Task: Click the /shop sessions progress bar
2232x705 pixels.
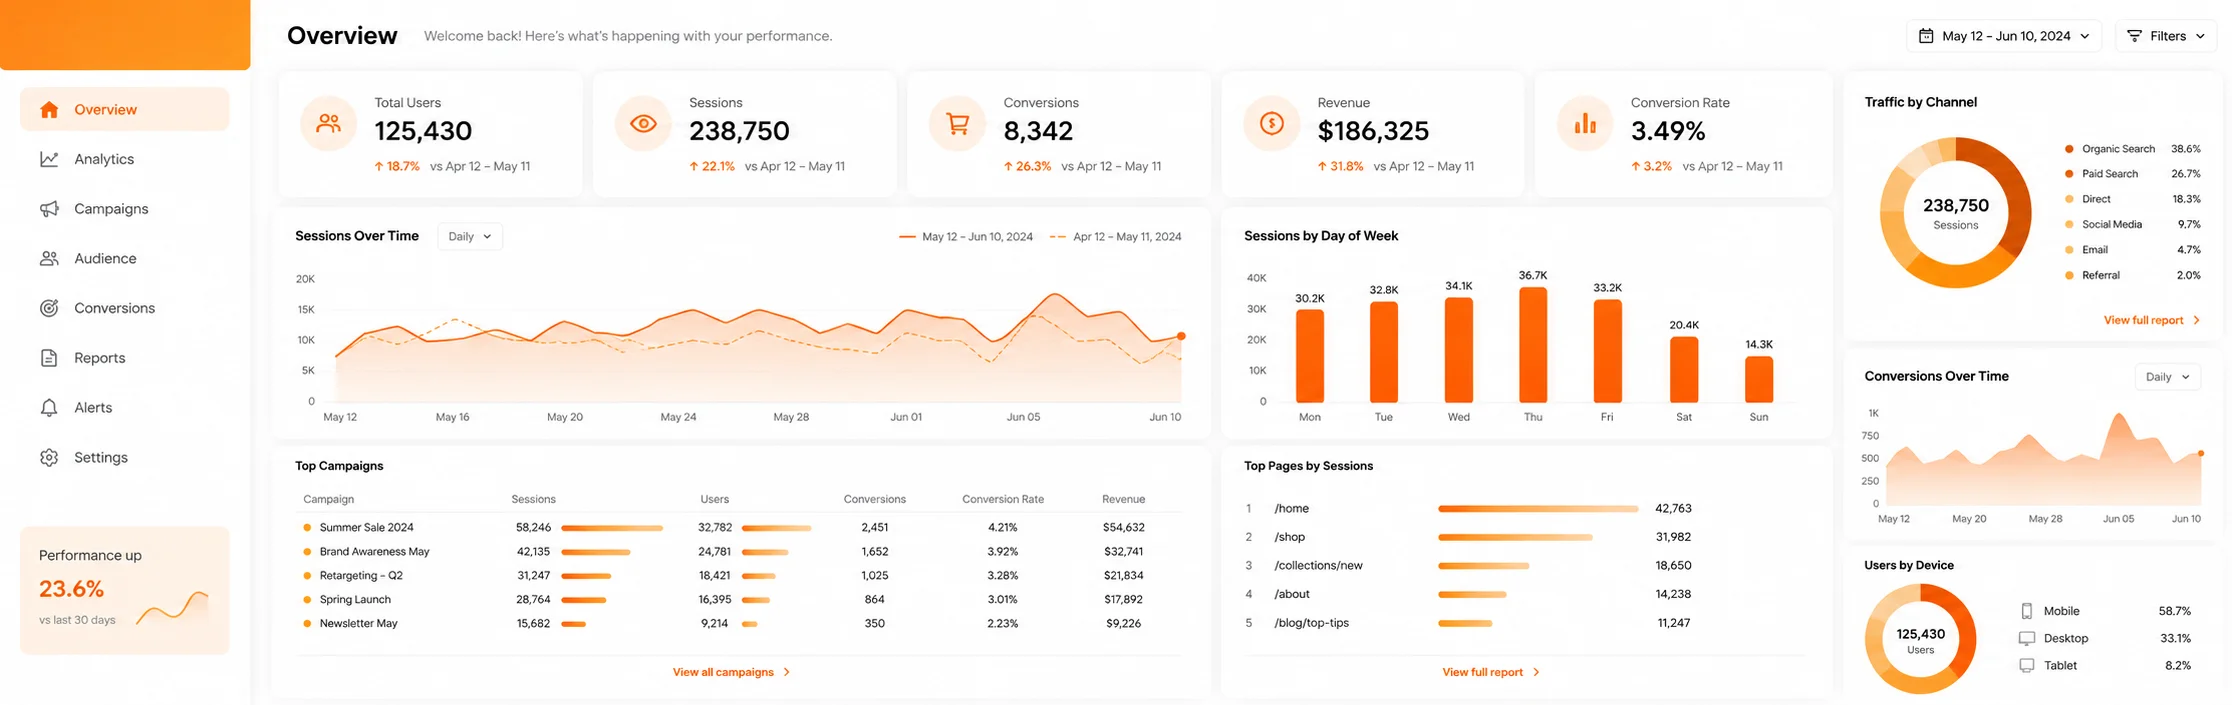Action: [x=1515, y=537]
